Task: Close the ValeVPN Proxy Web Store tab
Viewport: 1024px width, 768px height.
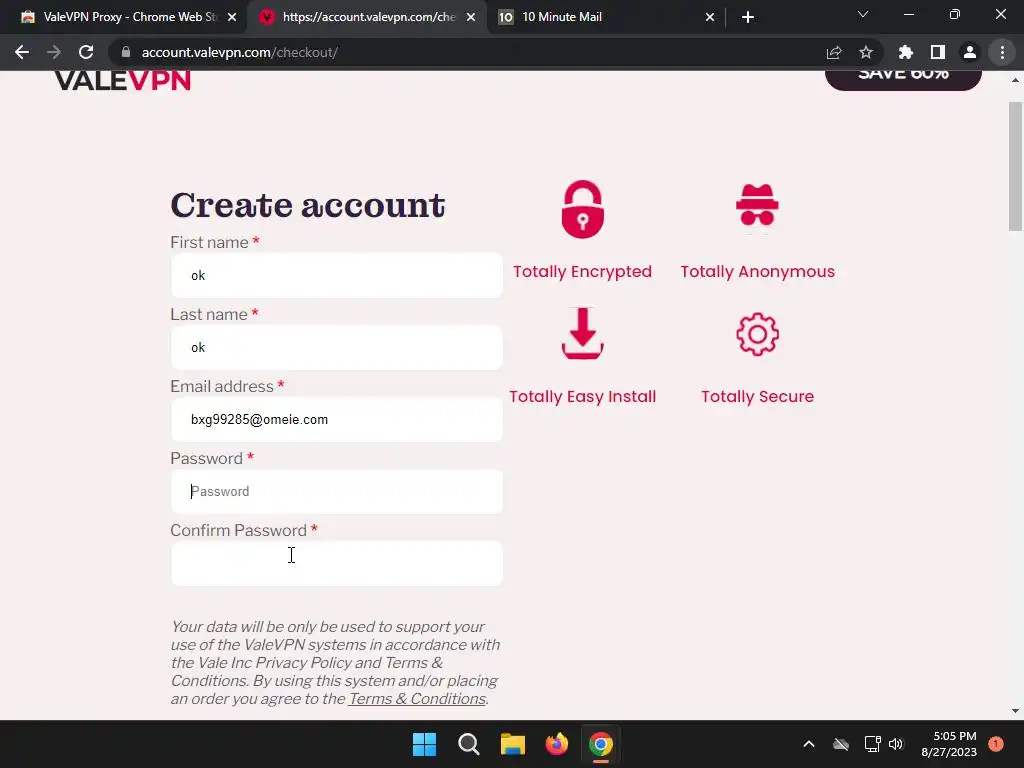Action: (x=232, y=17)
